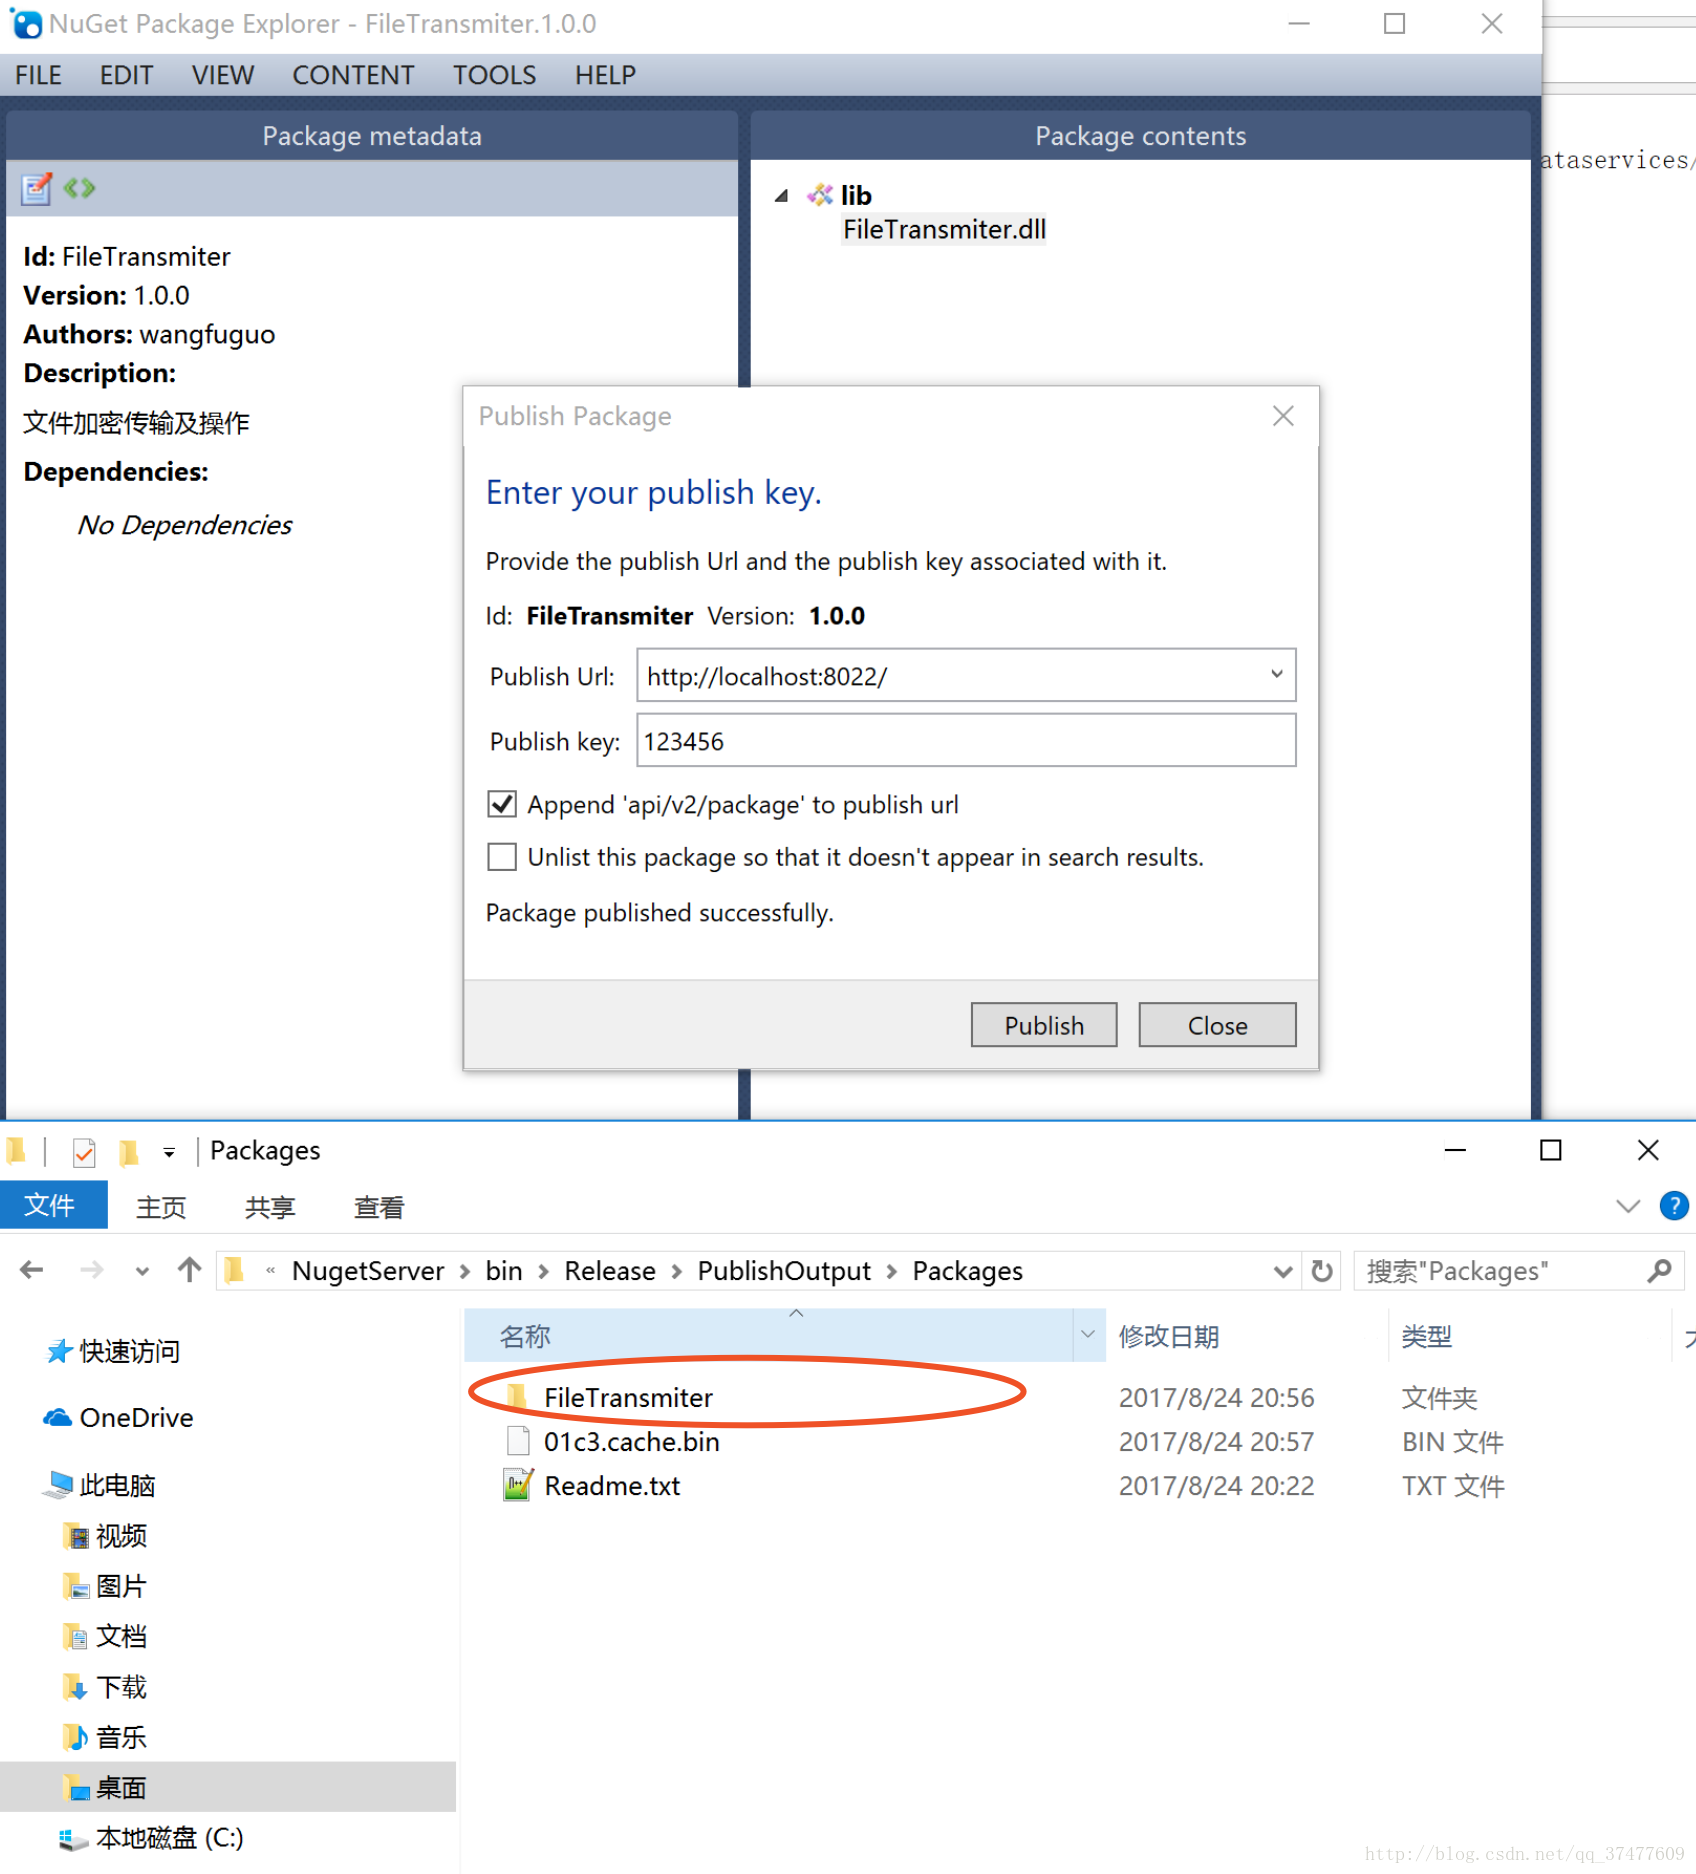Click bin in the address breadcrumb
Image resolution: width=1696 pixels, height=1874 pixels.
pyautogui.click(x=504, y=1270)
